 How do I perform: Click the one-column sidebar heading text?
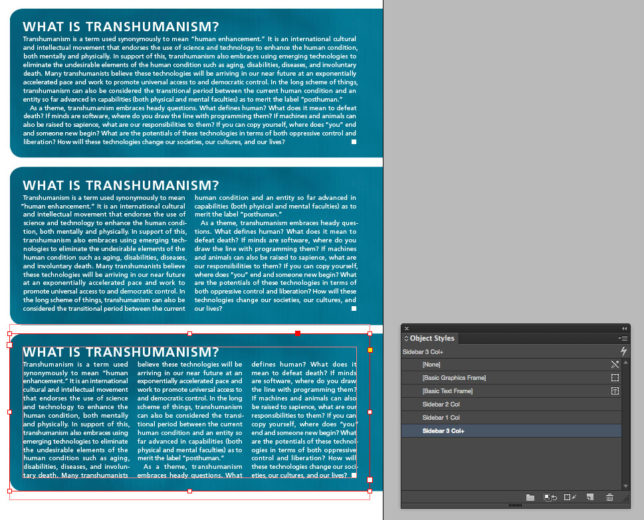point(121,27)
